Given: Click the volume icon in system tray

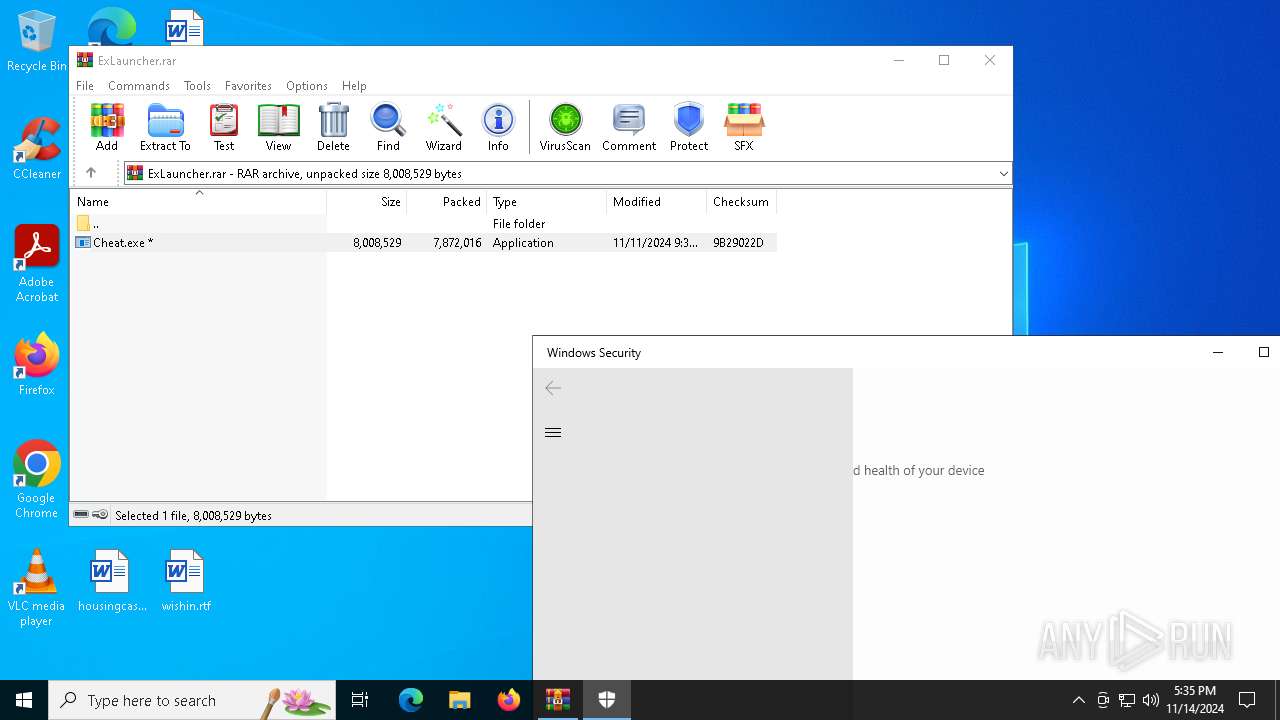Looking at the screenshot, I should (1151, 700).
